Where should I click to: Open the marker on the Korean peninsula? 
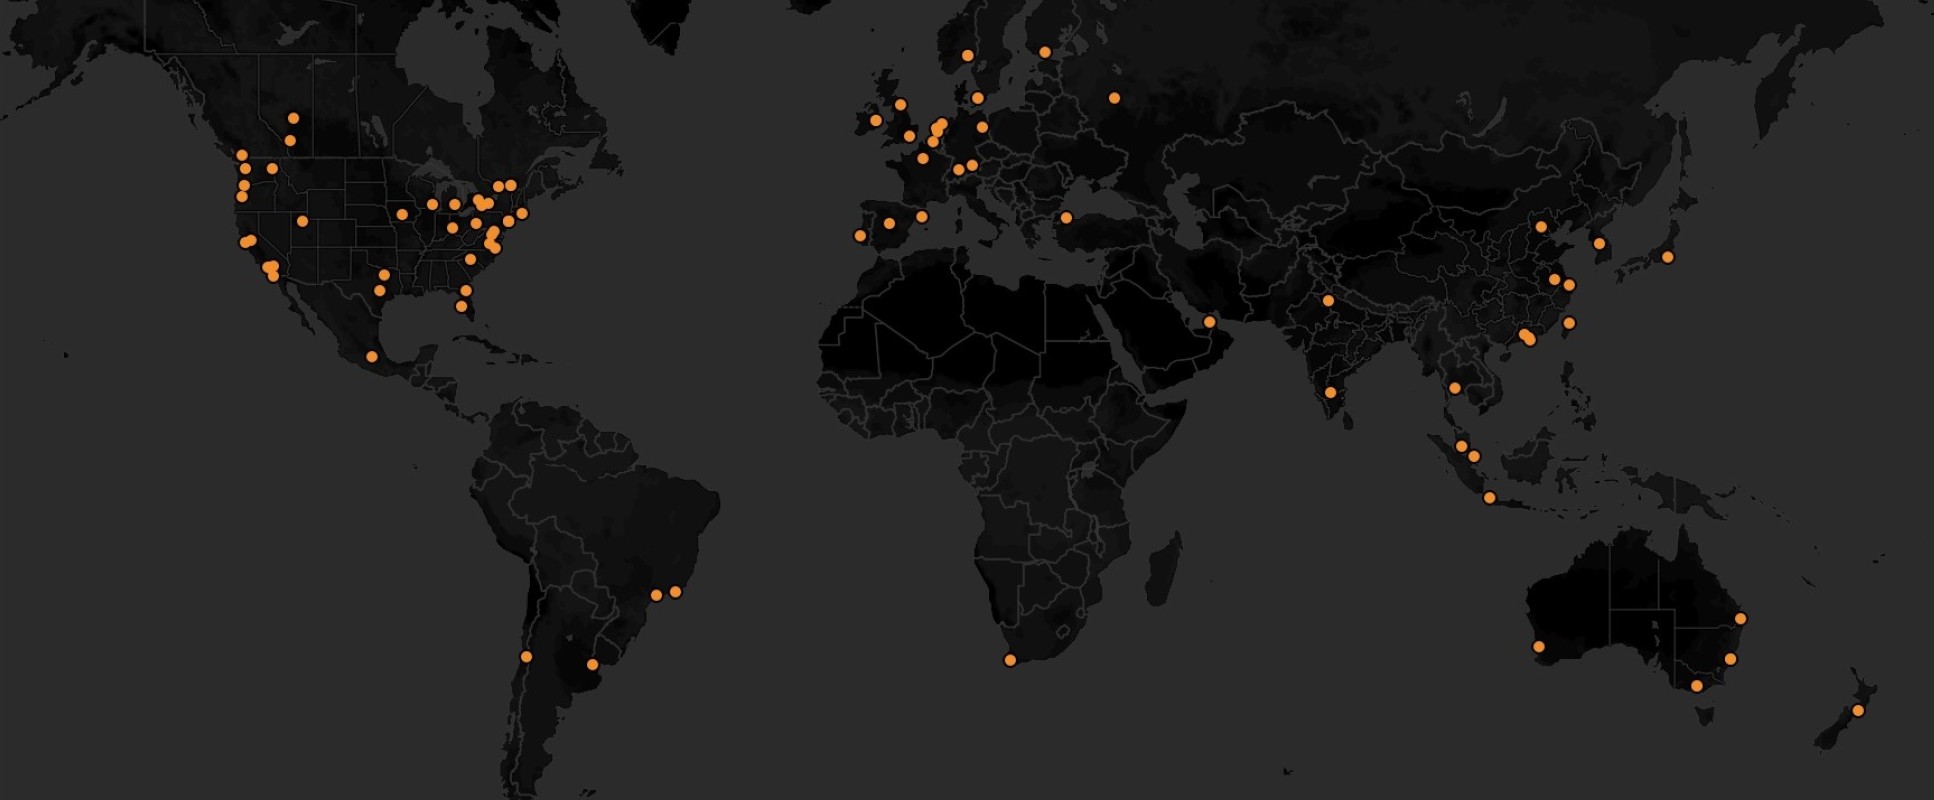(1598, 244)
